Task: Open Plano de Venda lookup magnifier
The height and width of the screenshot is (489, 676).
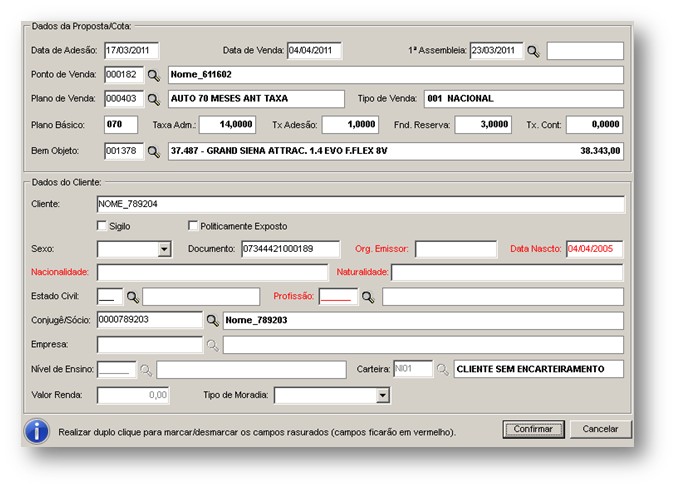Action: (x=153, y=100)
